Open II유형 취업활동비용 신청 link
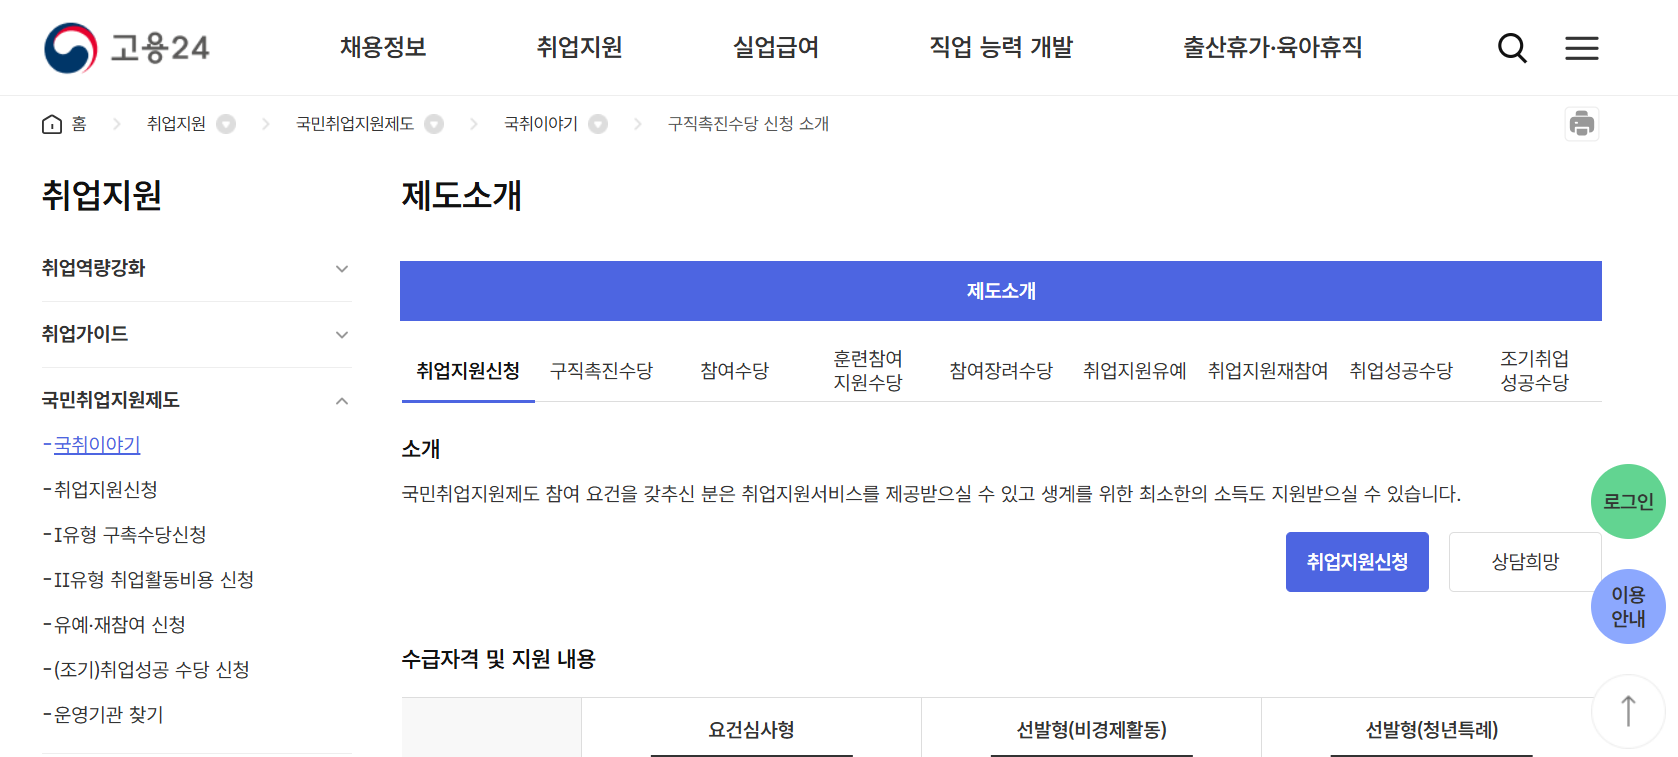This screenshot has height=757, width=1678. pyautogui.click(x=154, y=580)
